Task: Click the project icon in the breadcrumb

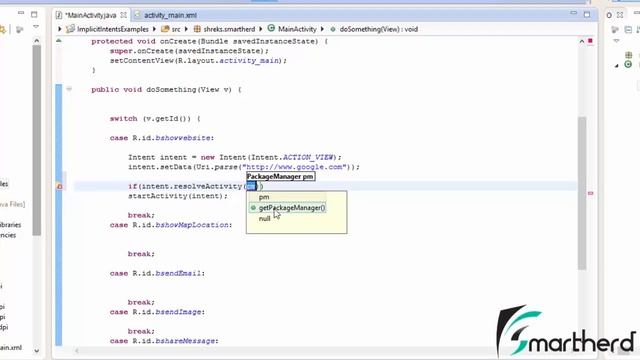Action: (x=71, y=29)
